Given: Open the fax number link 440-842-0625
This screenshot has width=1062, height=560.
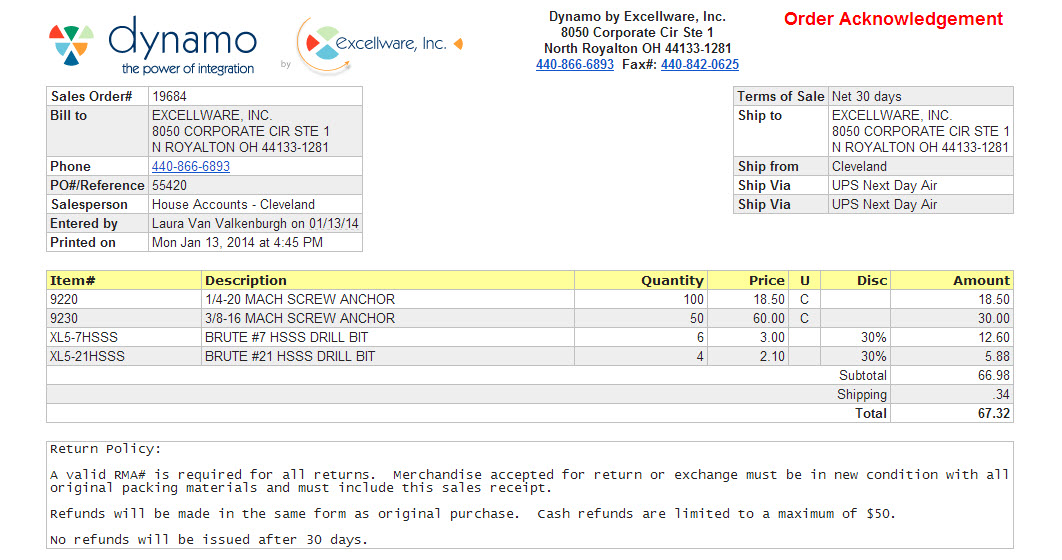Looking at the screenshot, I should coord(700,65).
